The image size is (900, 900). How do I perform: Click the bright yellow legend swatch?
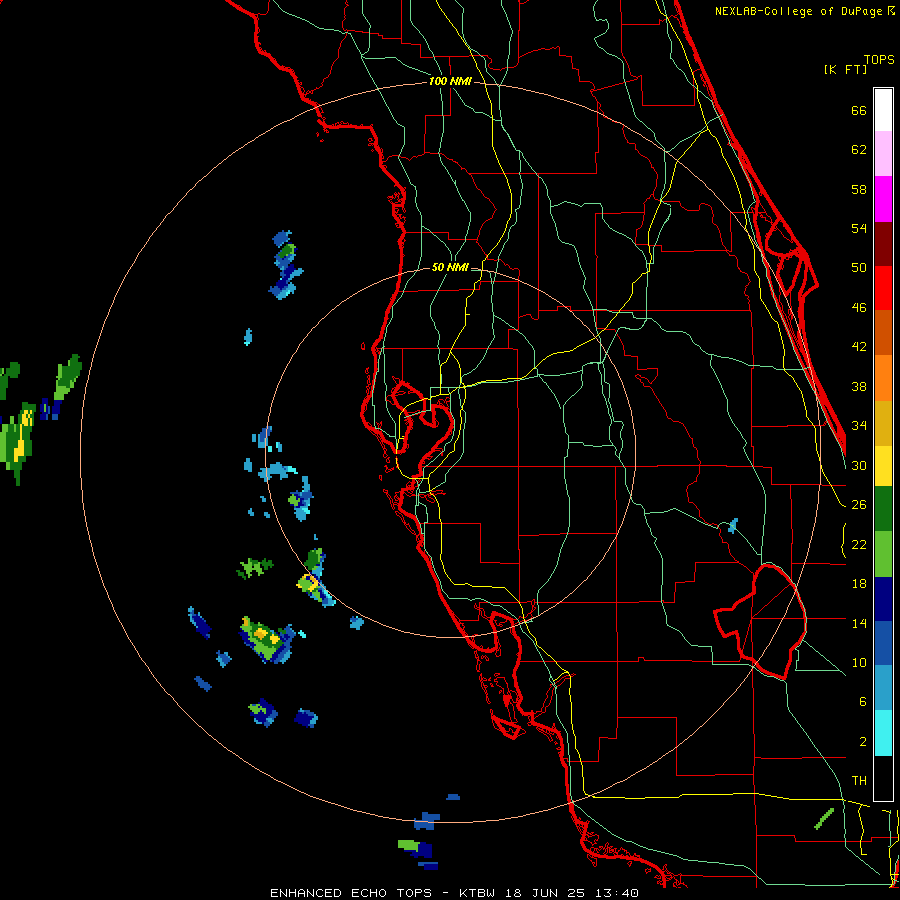click(x=883, y=466)
